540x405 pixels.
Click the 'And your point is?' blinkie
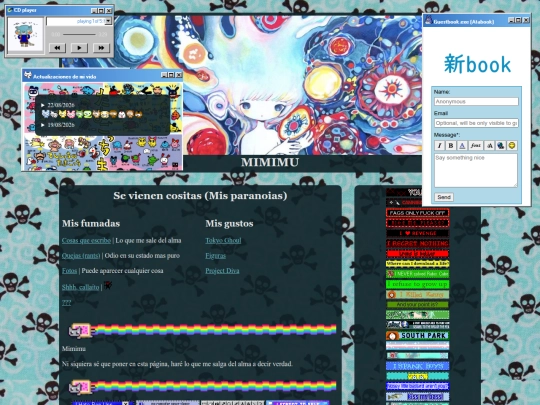point(417,304)
